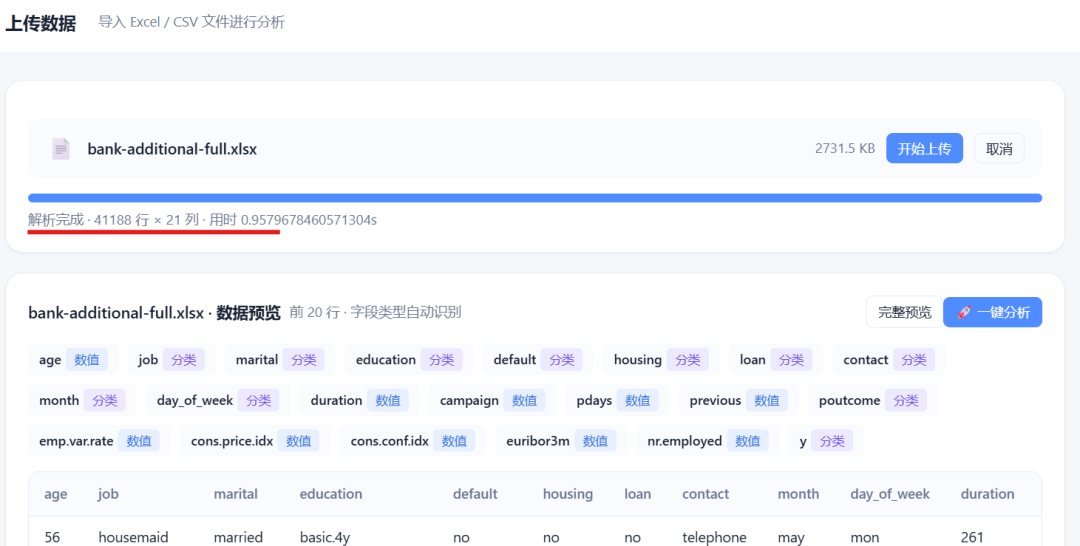This screenshot has height=546, width=1080.
Task: Click the 261 duration cell
Action: tap(972, 537)
